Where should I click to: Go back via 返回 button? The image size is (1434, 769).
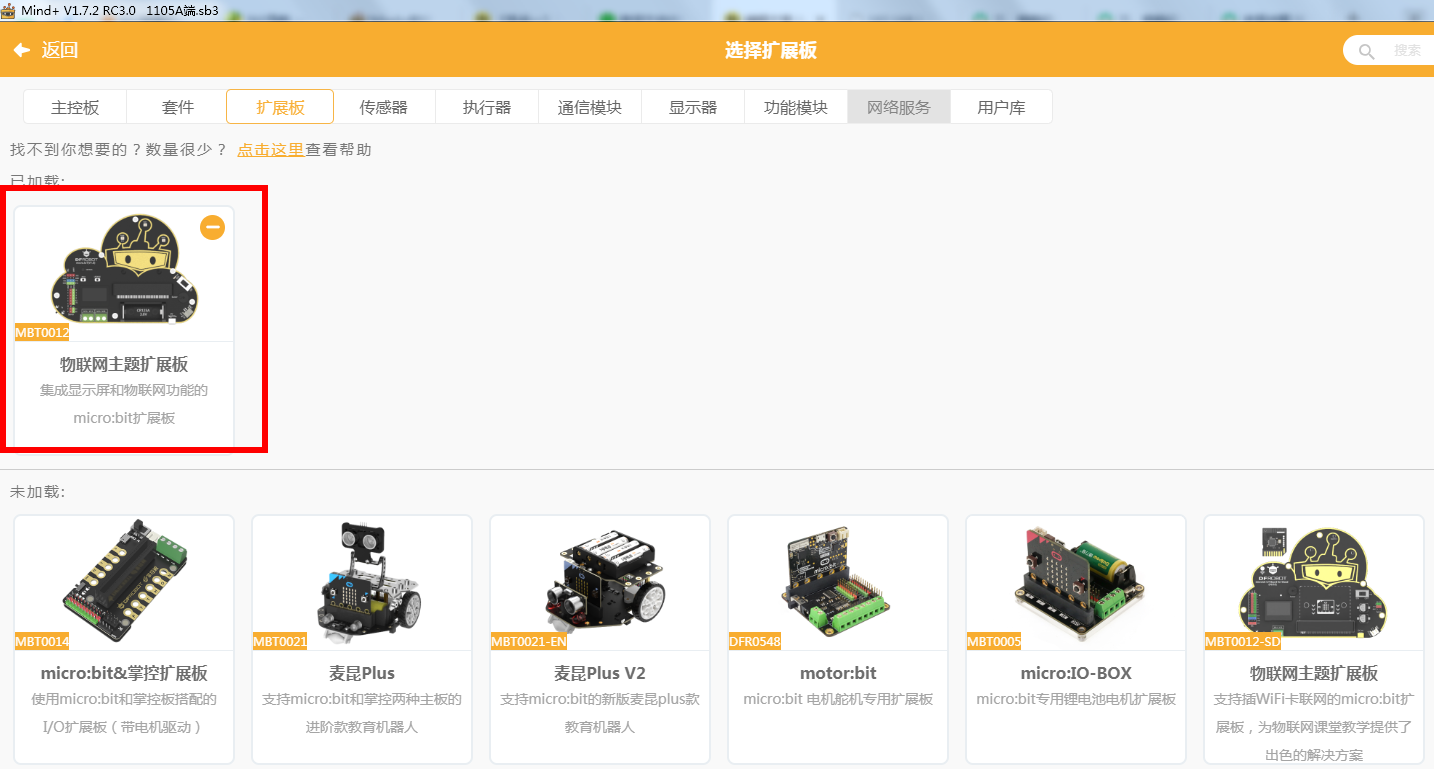[x=45, y=50]
